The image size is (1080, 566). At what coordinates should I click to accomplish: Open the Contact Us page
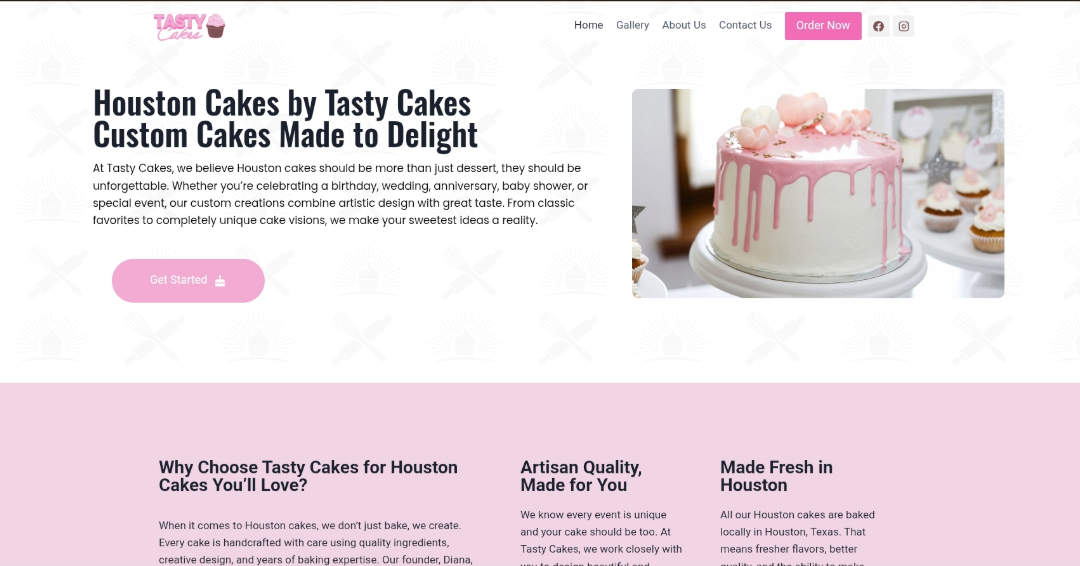pyautogui.click(x=745, y=25)
